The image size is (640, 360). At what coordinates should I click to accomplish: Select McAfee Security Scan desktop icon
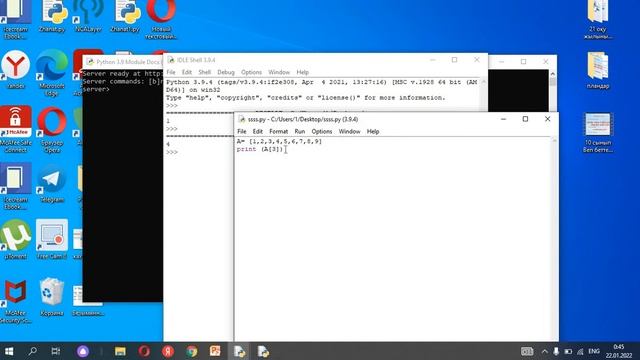pos(16,301)
